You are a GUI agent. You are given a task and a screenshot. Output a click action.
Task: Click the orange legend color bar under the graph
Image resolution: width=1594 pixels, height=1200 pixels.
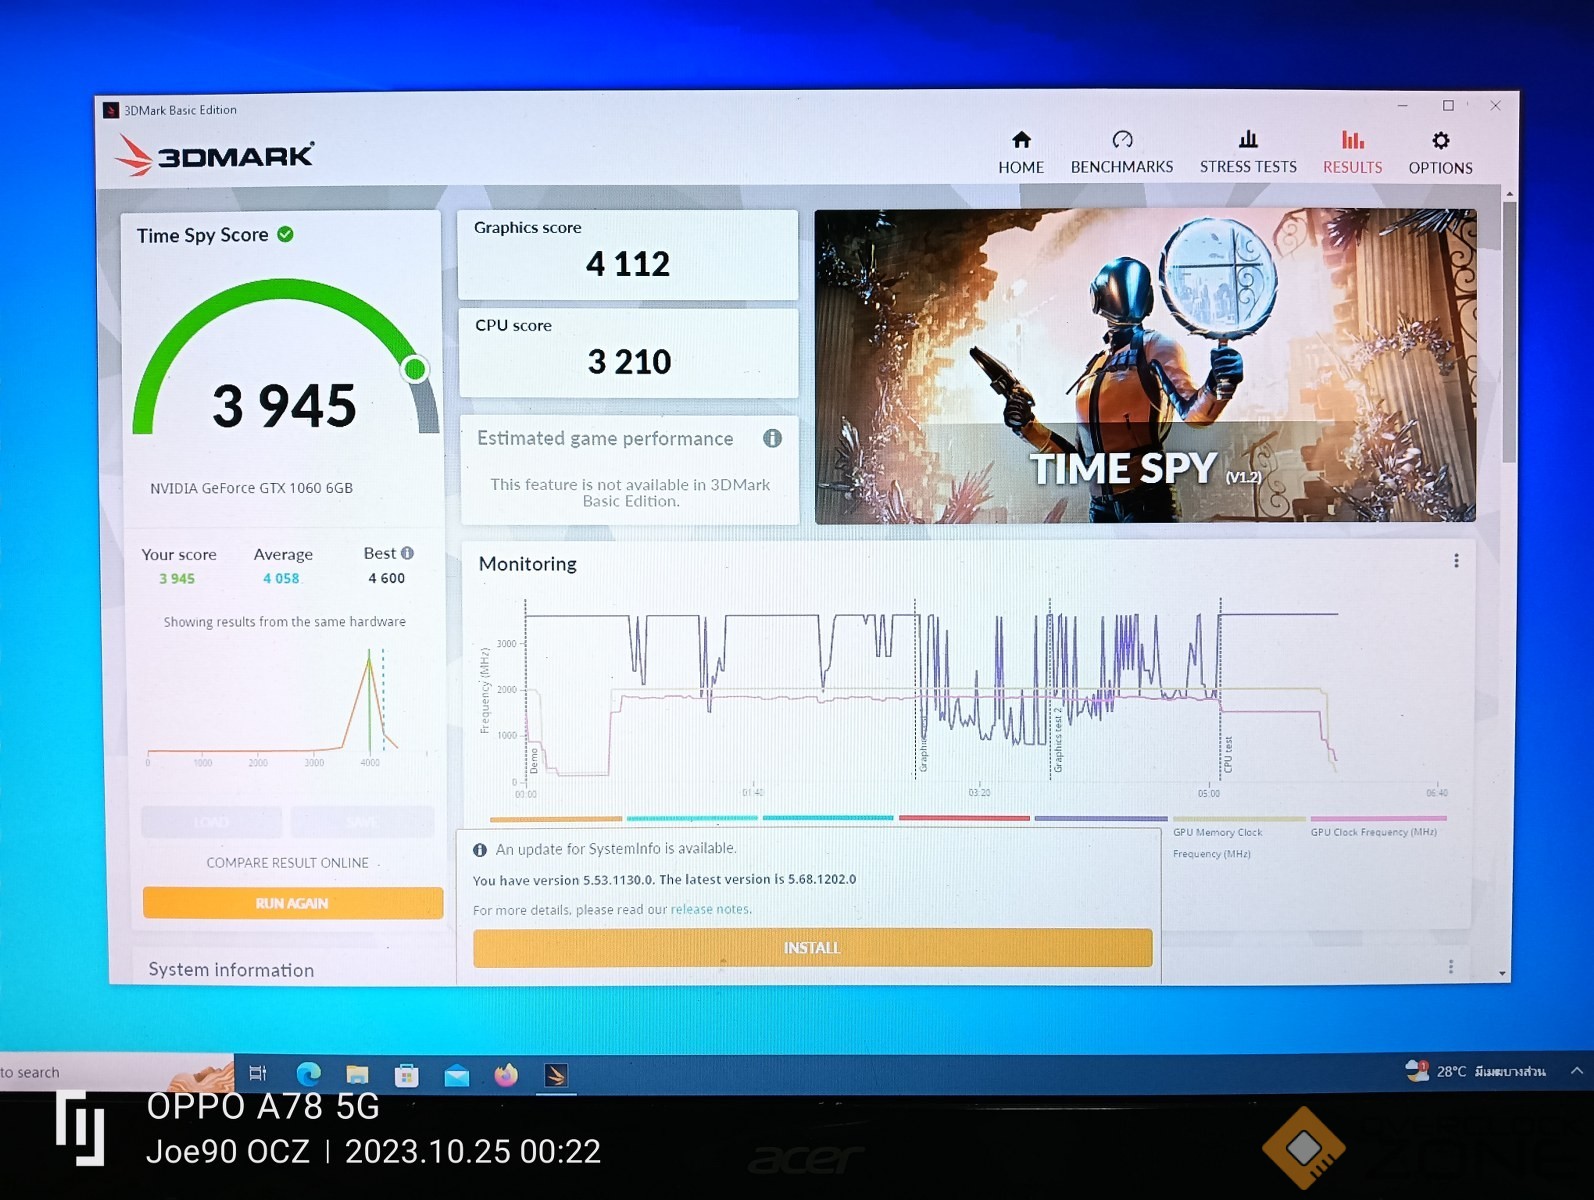coord(556,818)
